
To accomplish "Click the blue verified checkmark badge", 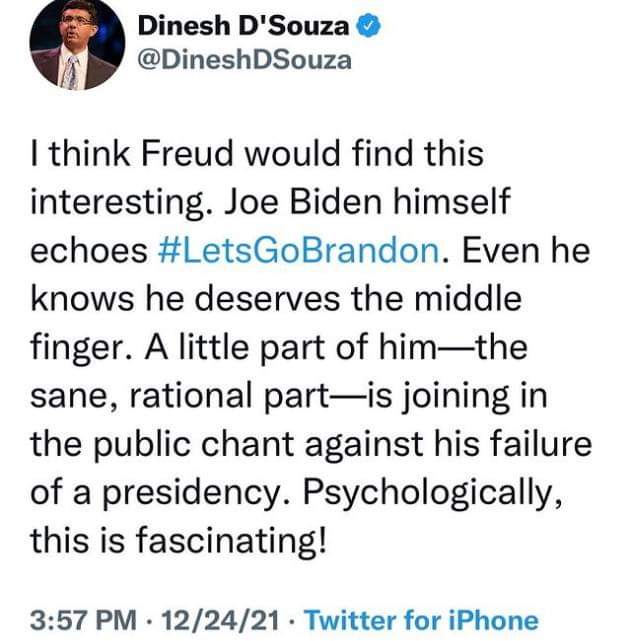I will click(369, 25).
